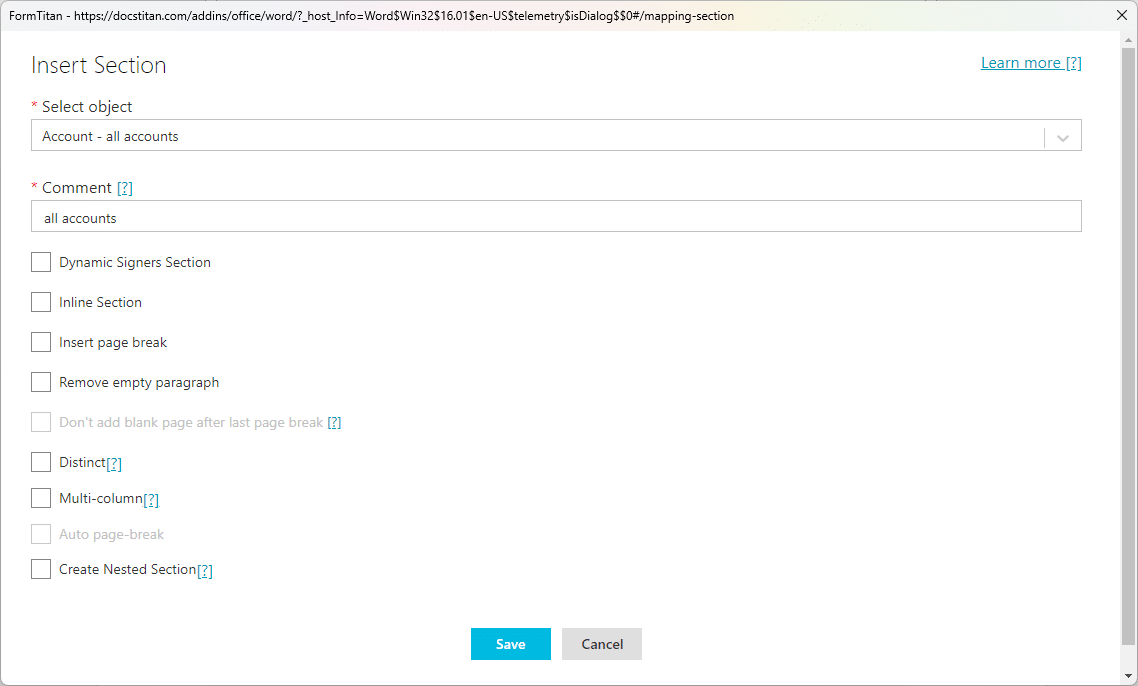Screen dimensions: 1138x686
Task: Enable the Multi-column checkbox
Action: click(x=41, y=498)
